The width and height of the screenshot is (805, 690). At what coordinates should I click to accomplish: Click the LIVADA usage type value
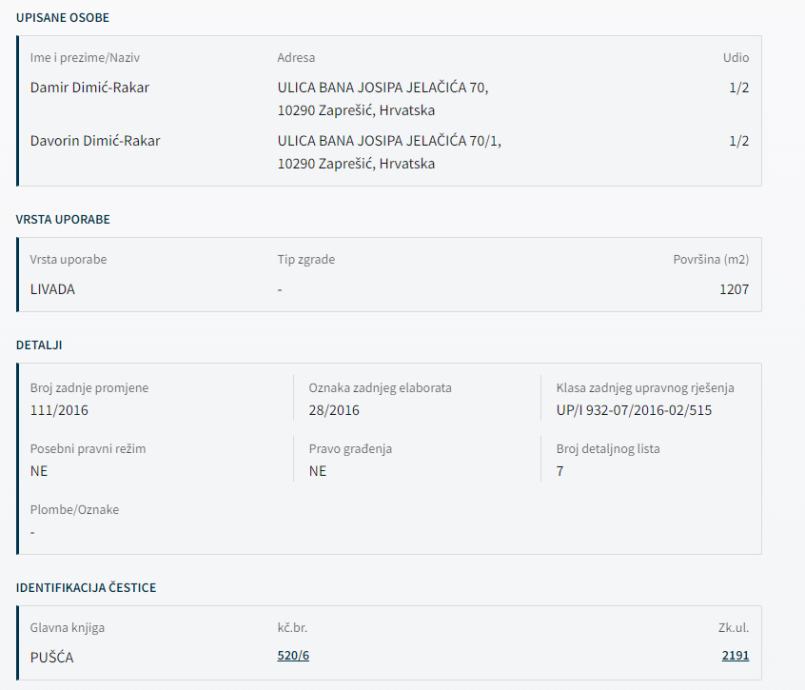(52, 289)
